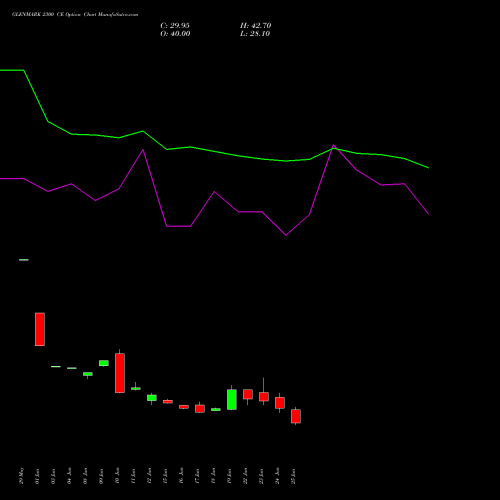Select the 19 Jun date label
Image resolution: width=500 pixels, height=500 pixels.
[229, 476]
